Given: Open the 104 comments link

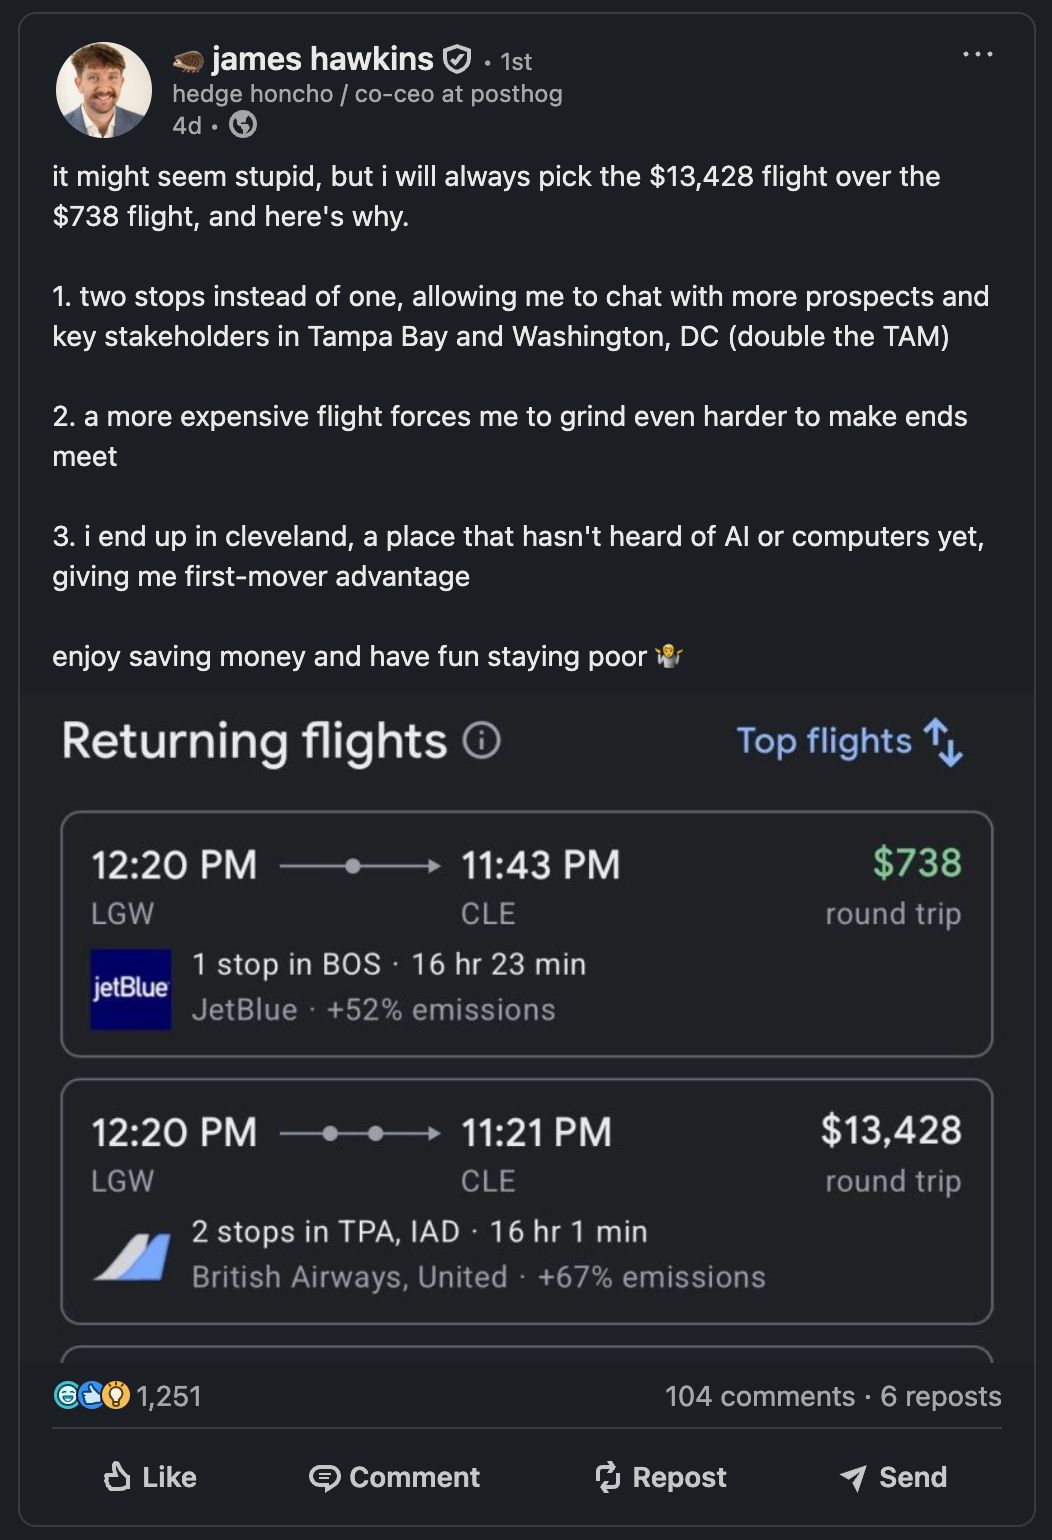Looking at the screenshot, I should click(759, 1396).
